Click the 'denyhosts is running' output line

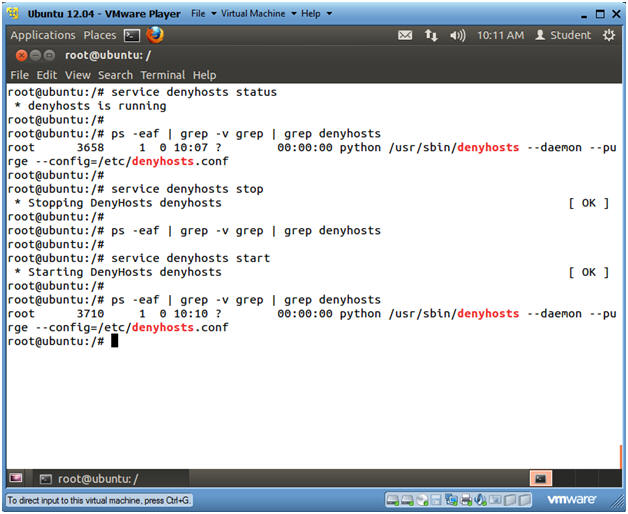click(90, 106)
